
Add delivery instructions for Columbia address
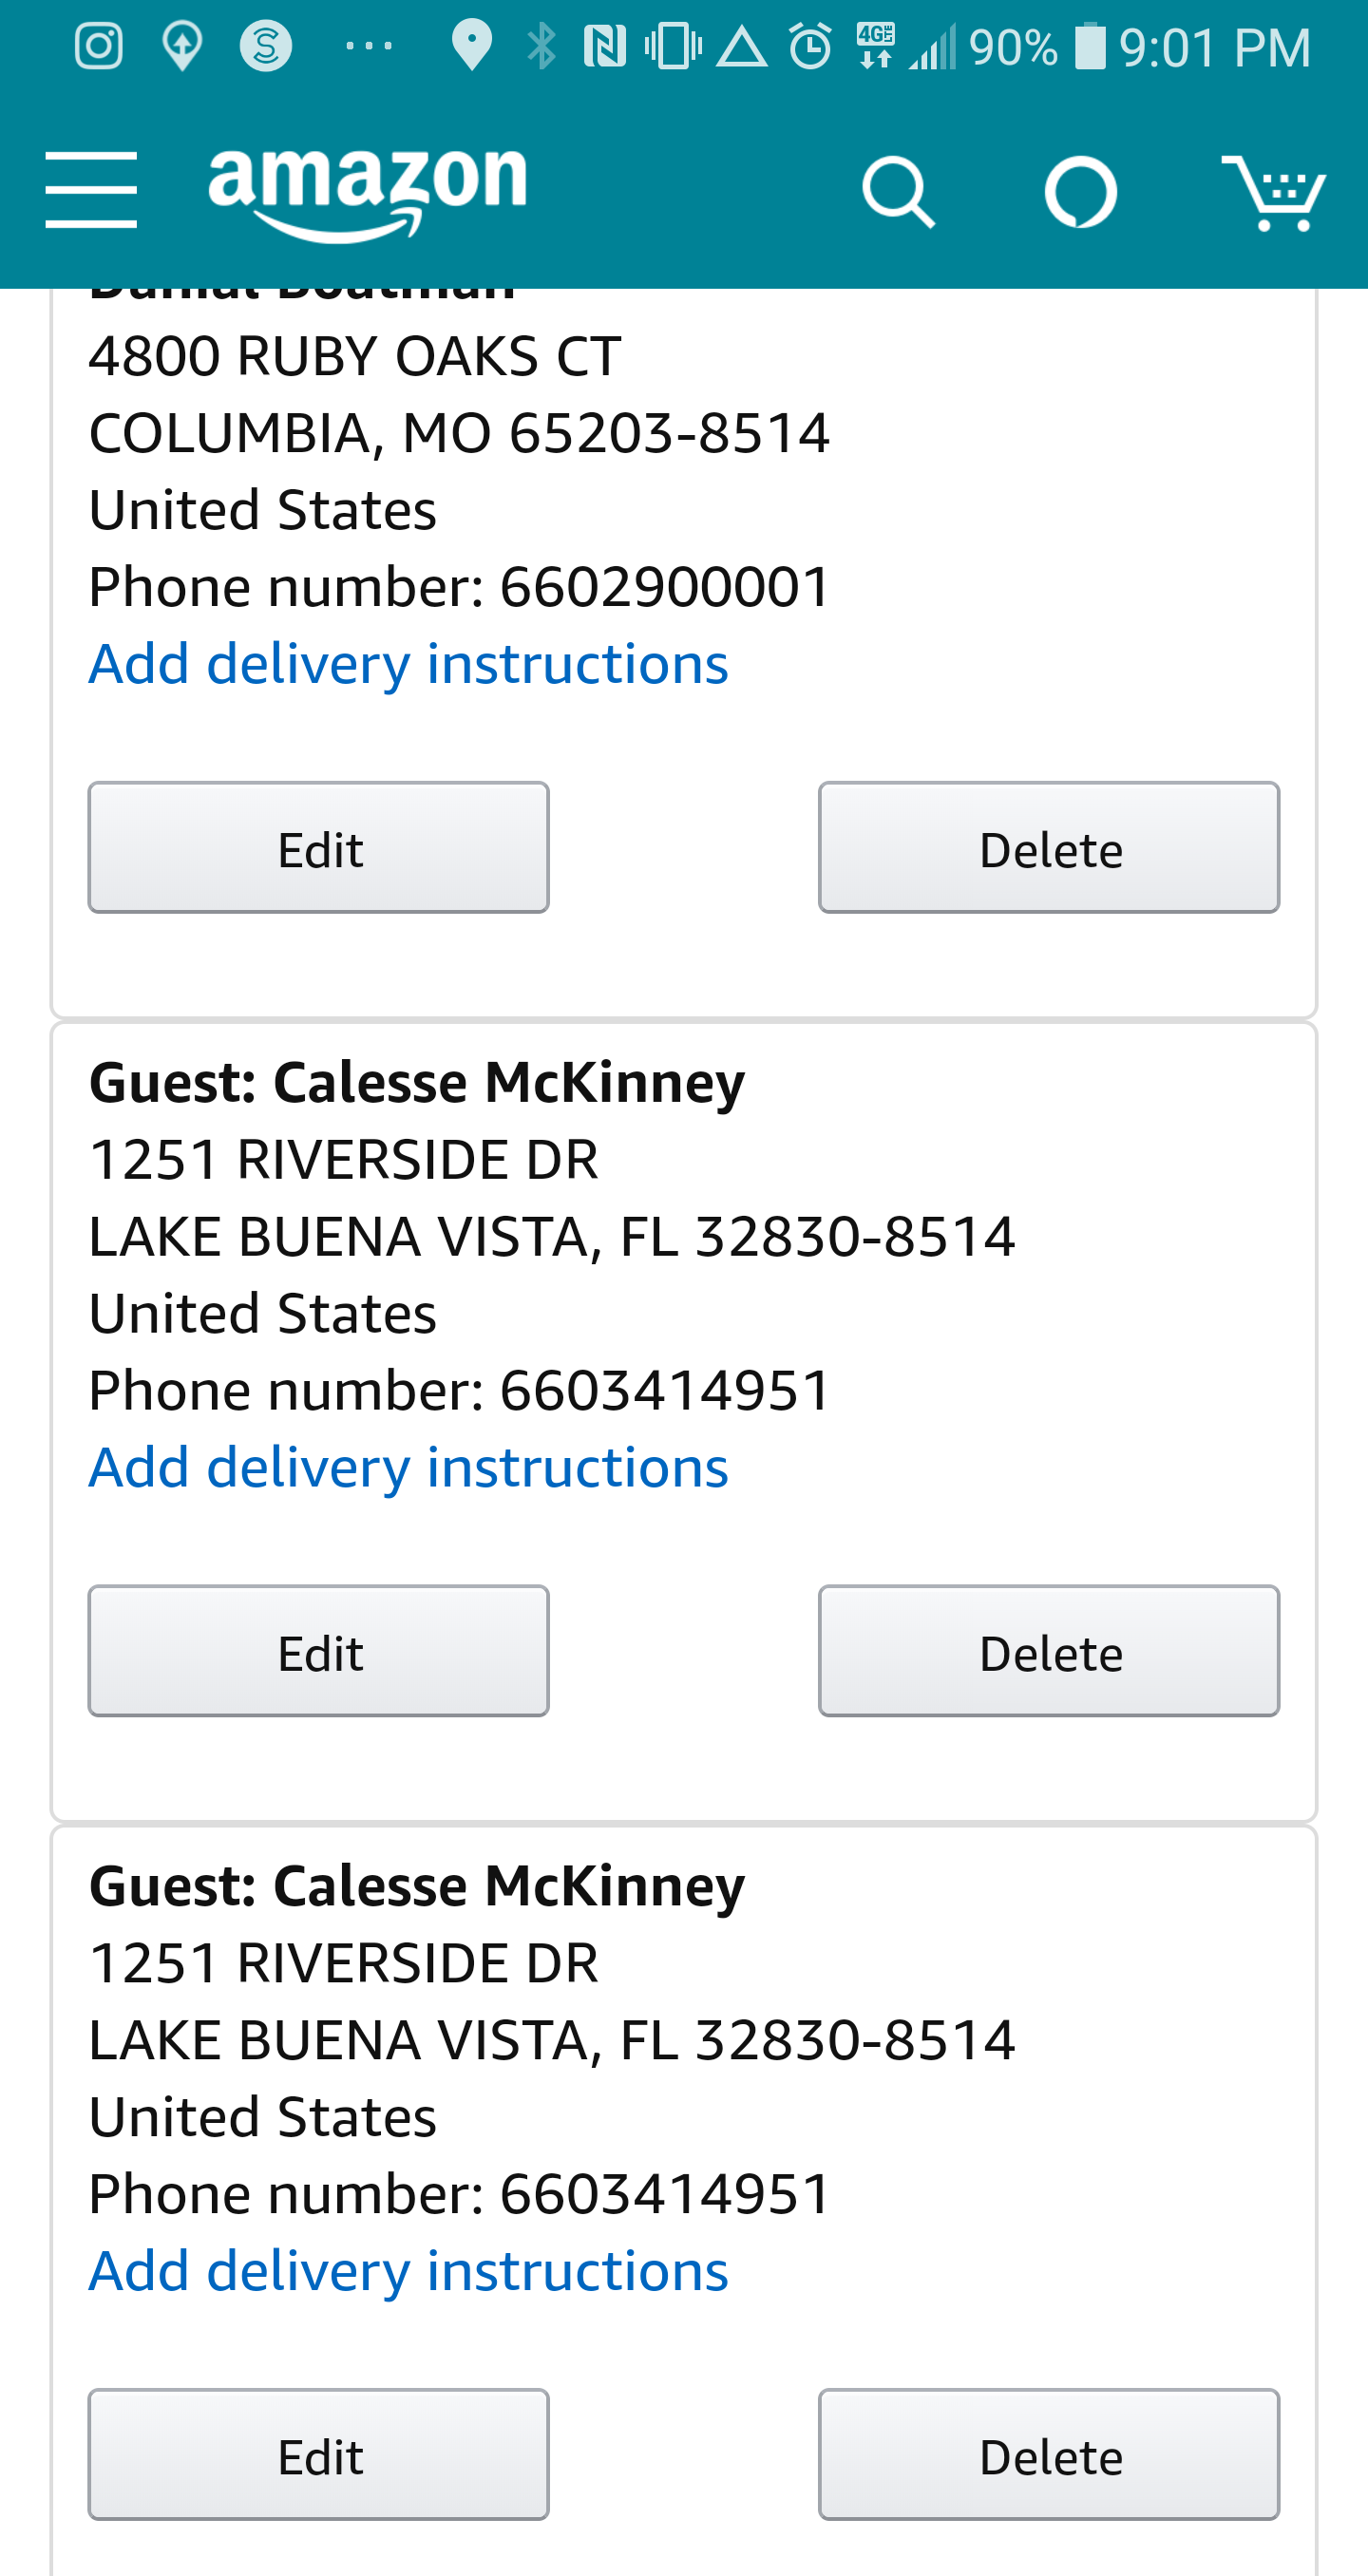coord(408,664)
